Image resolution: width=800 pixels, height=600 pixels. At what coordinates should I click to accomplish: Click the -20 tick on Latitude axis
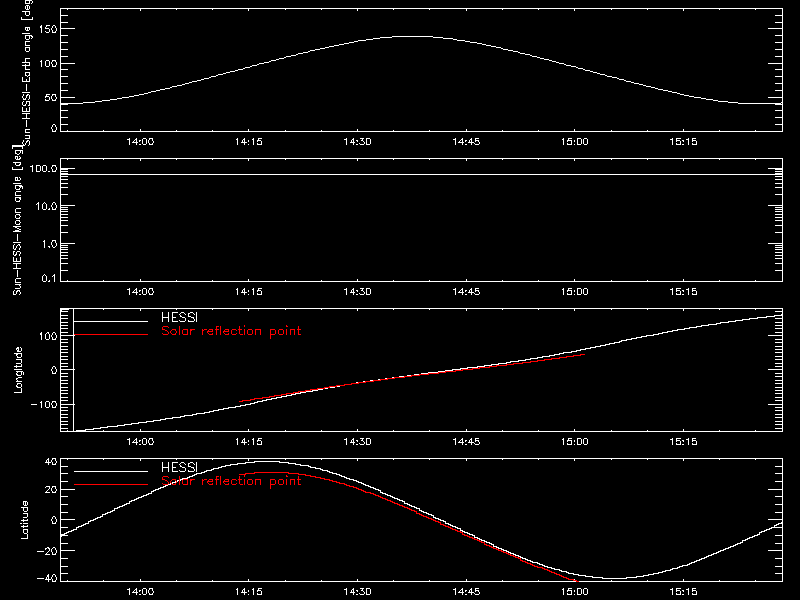48,551
